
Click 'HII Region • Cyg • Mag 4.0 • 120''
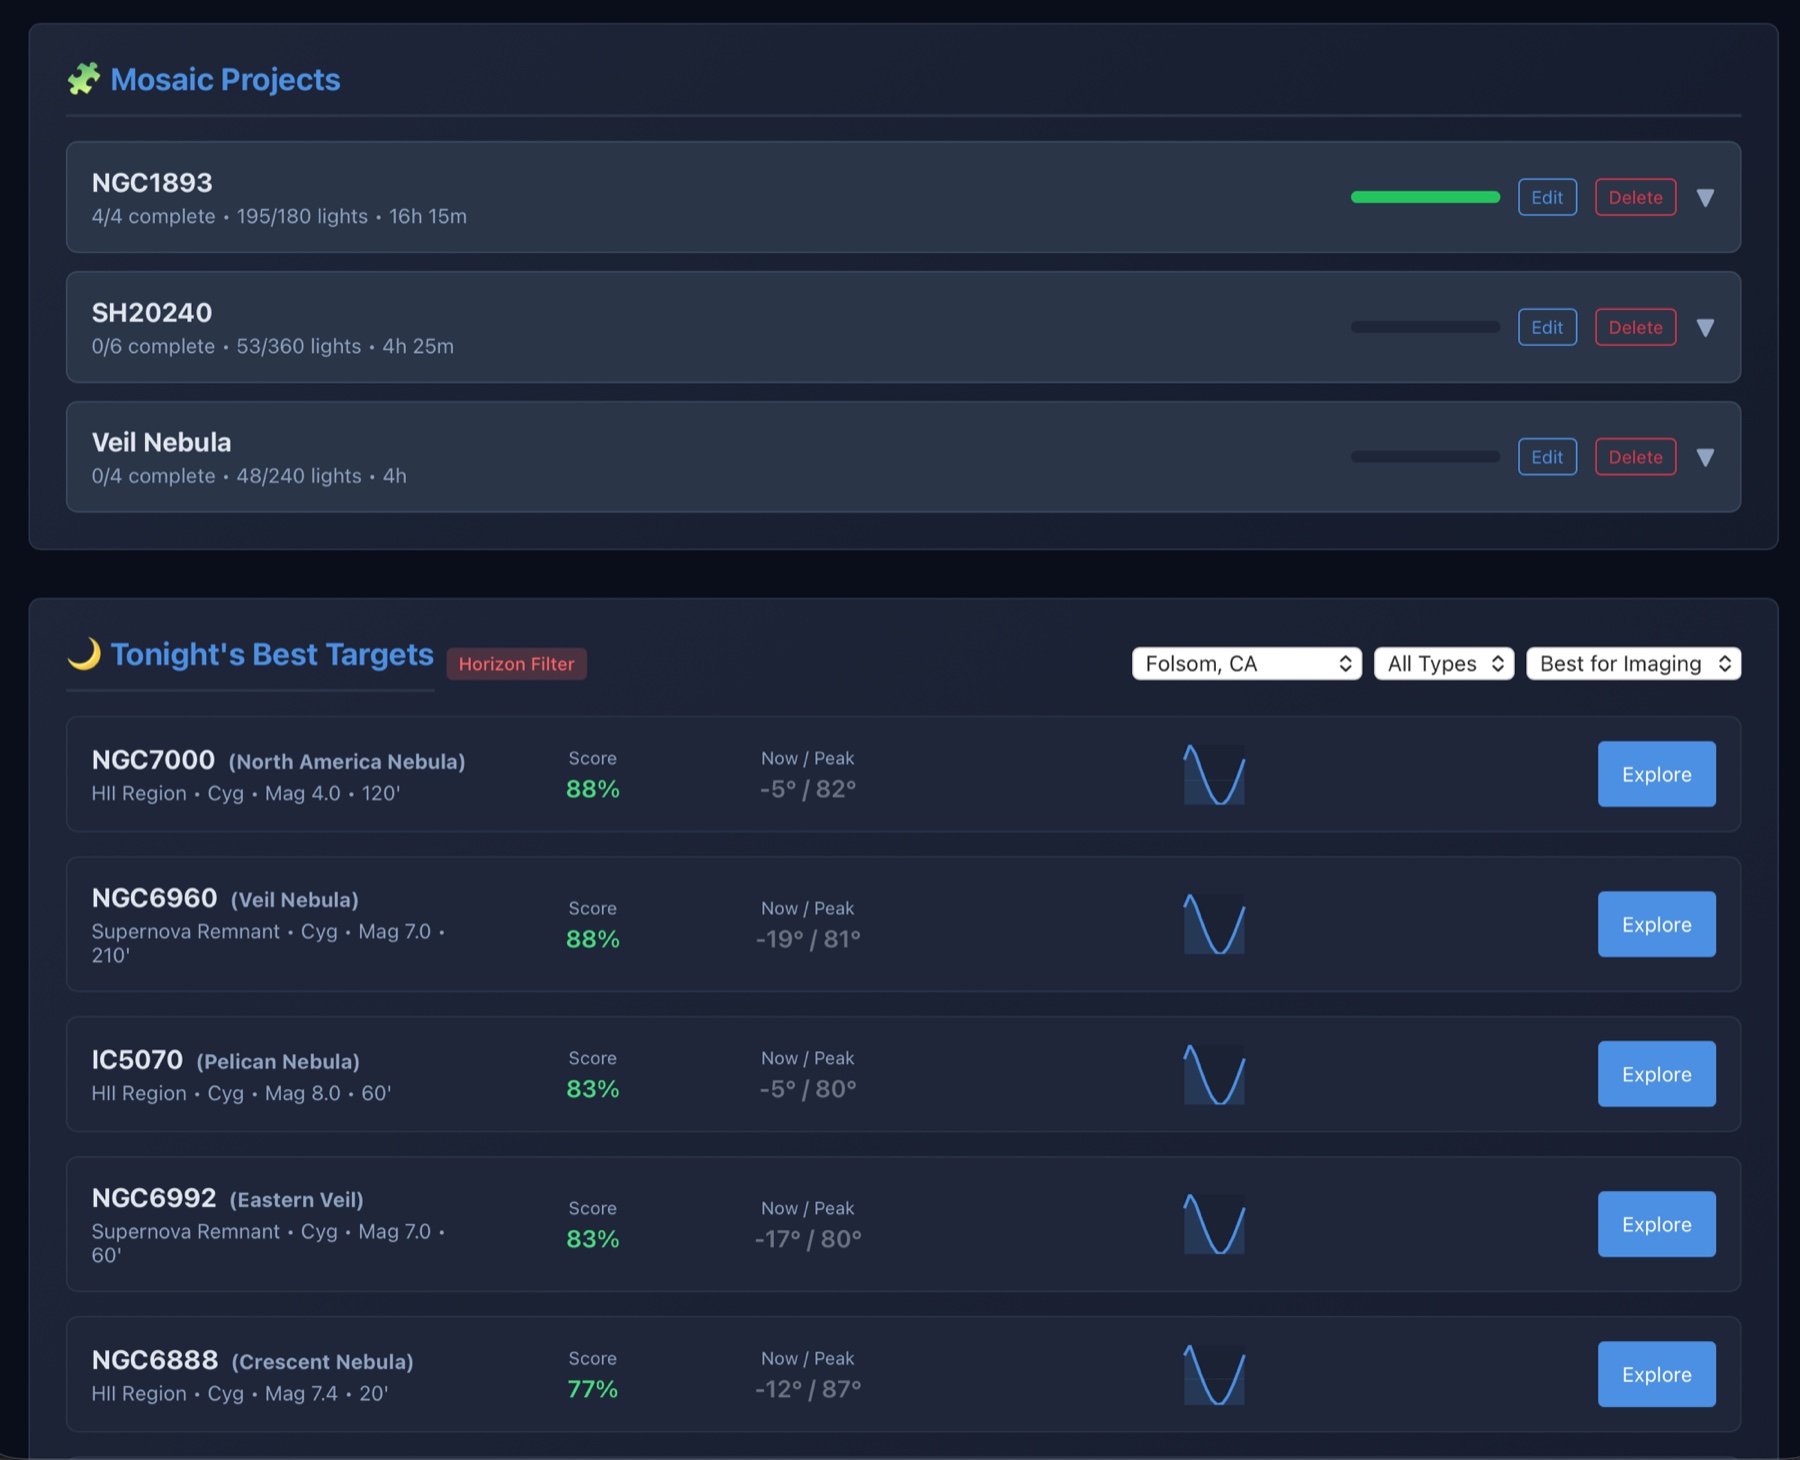[x=246, y=793]
